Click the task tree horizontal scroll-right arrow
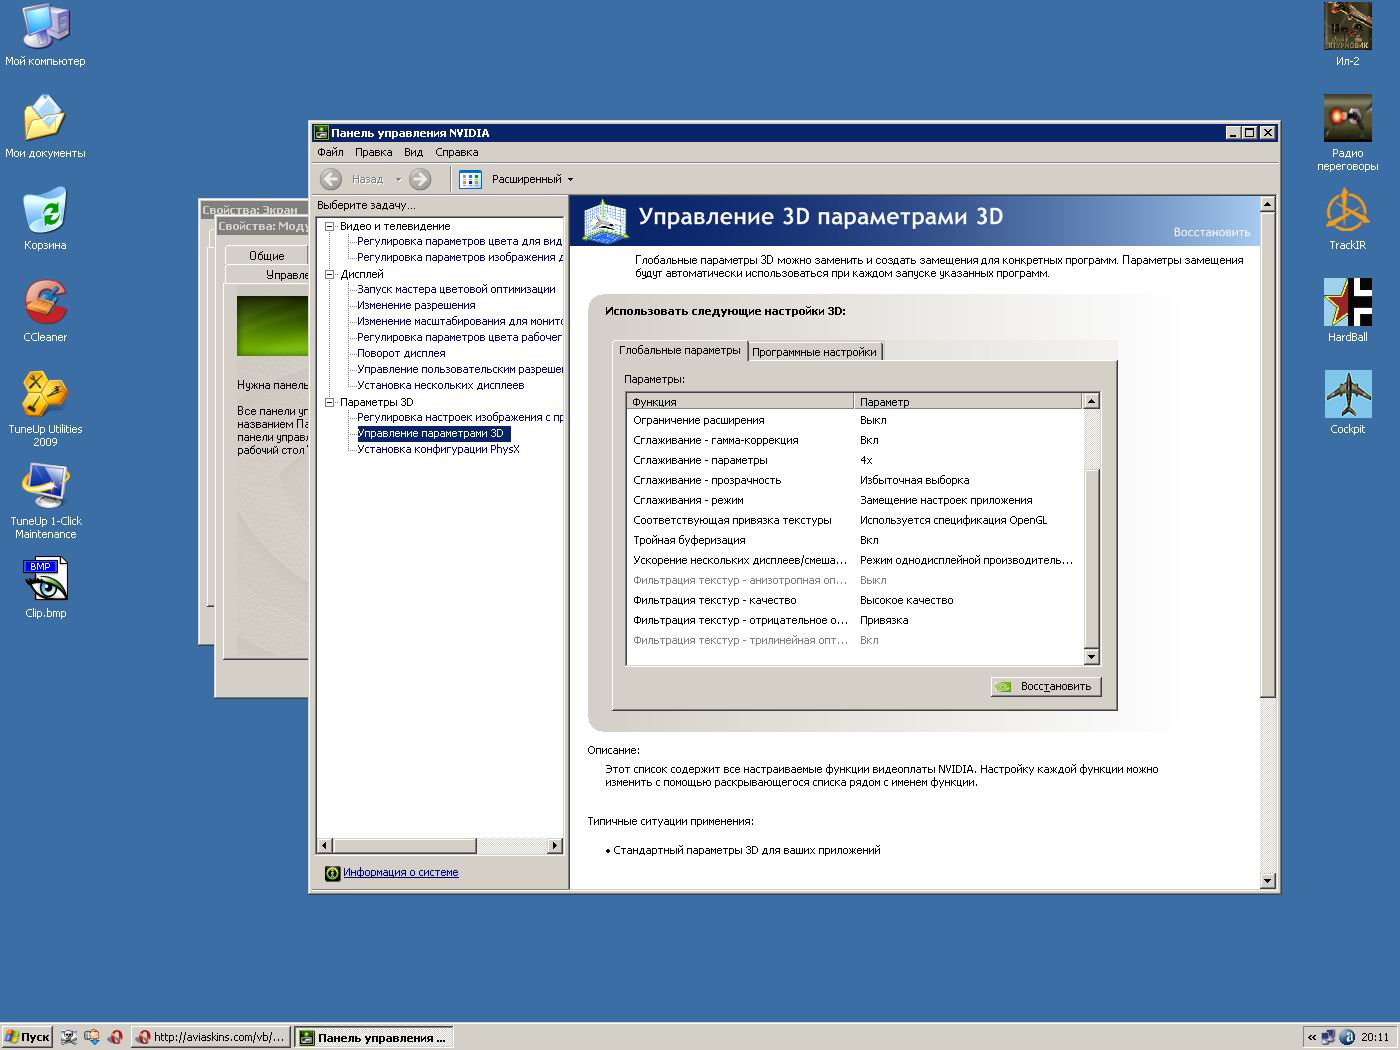 click(x=555, y=845)
